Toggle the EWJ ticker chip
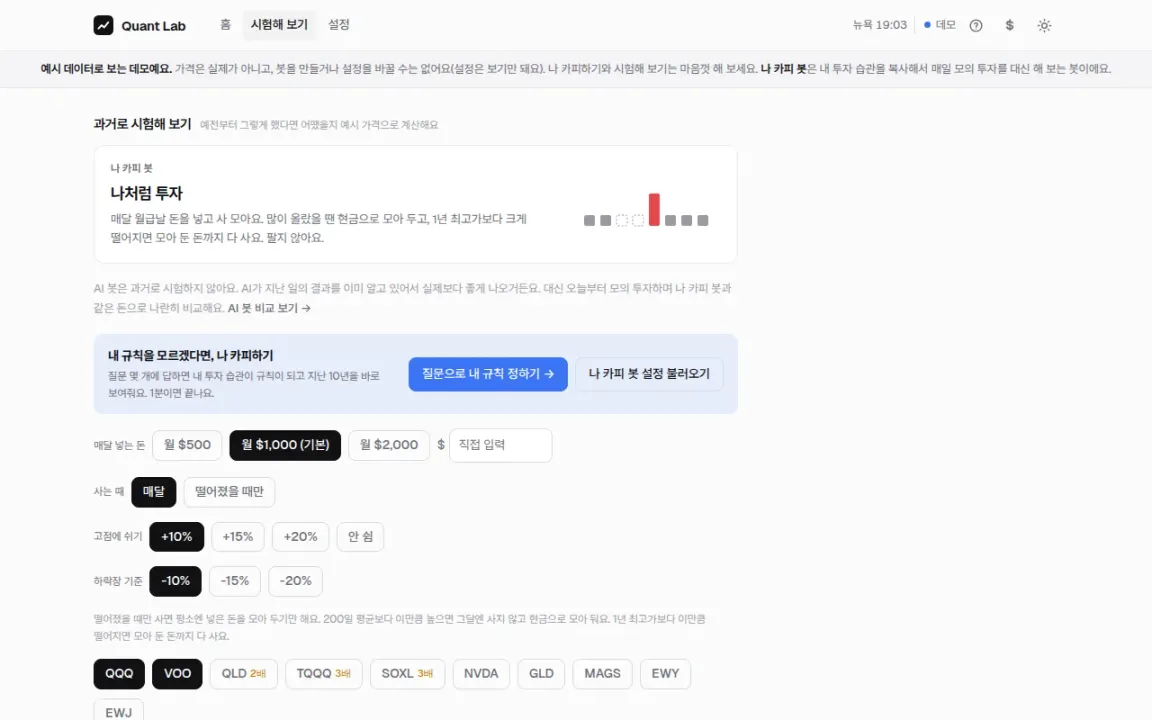 pyautogui.click(x=119, y=711)
